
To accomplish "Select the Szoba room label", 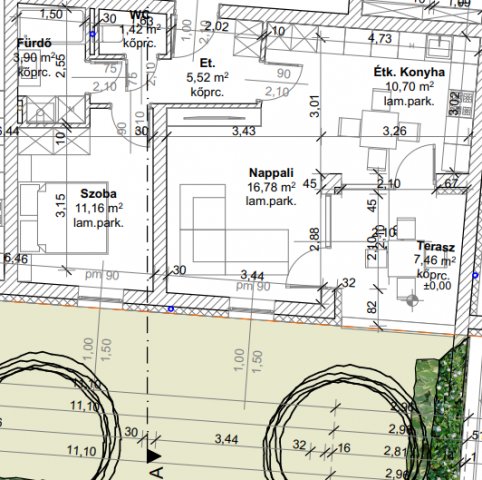I will (98, 194).
